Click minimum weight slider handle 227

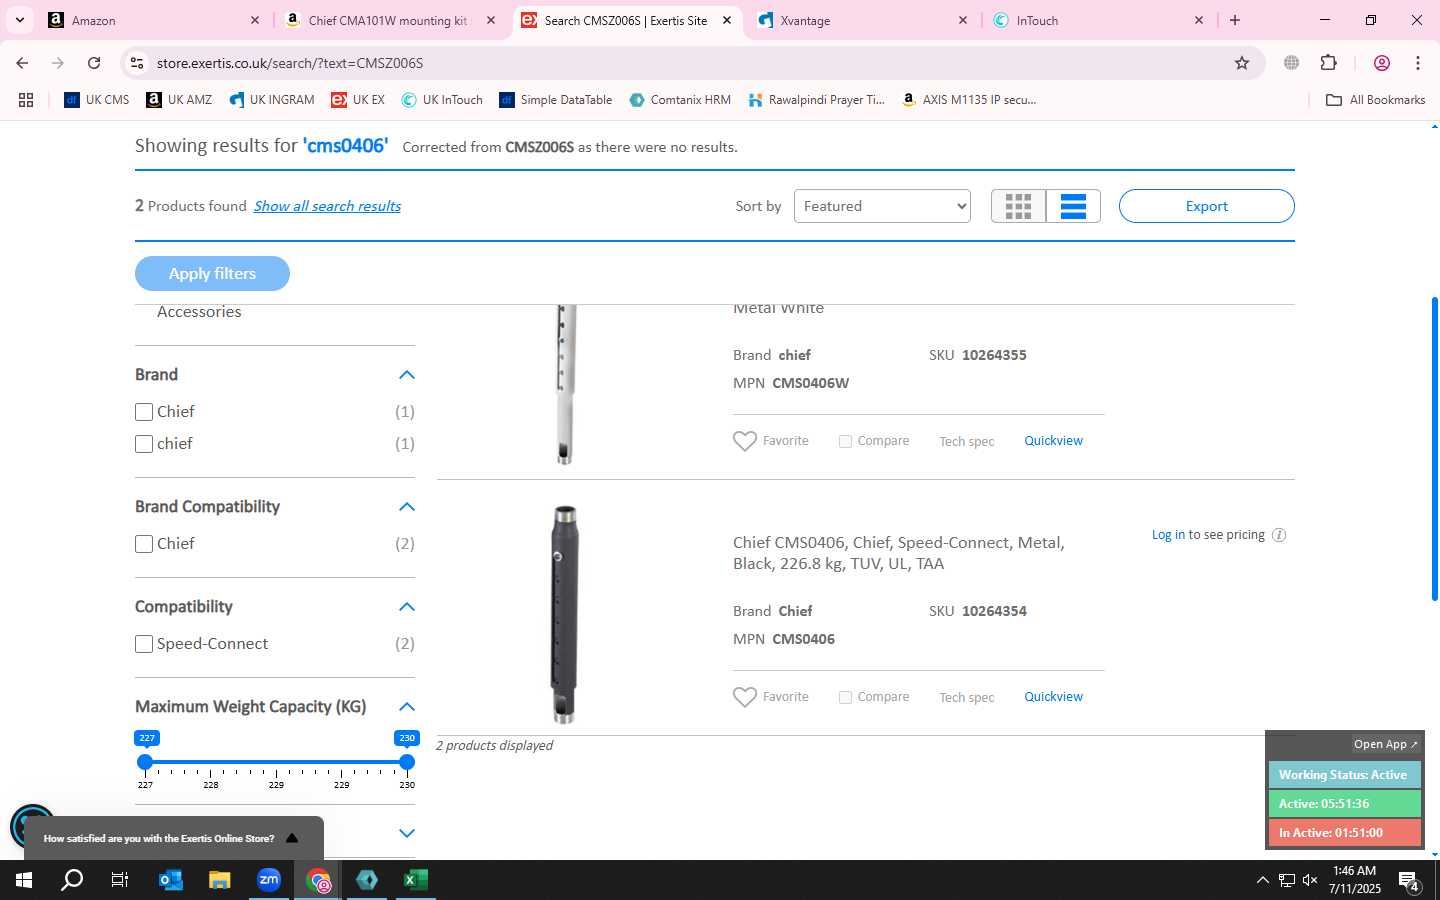(x=145, y=762)
